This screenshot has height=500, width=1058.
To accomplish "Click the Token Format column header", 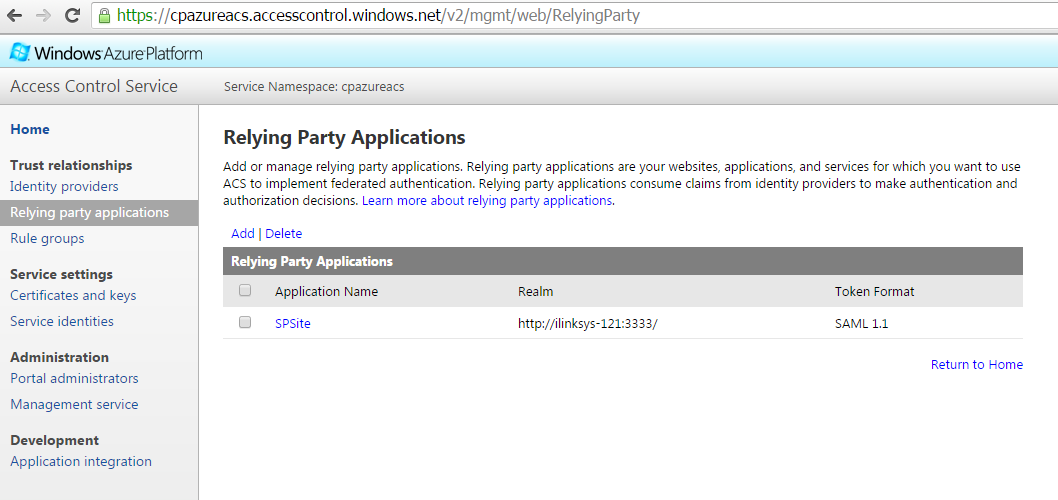I will coord(874,291).
